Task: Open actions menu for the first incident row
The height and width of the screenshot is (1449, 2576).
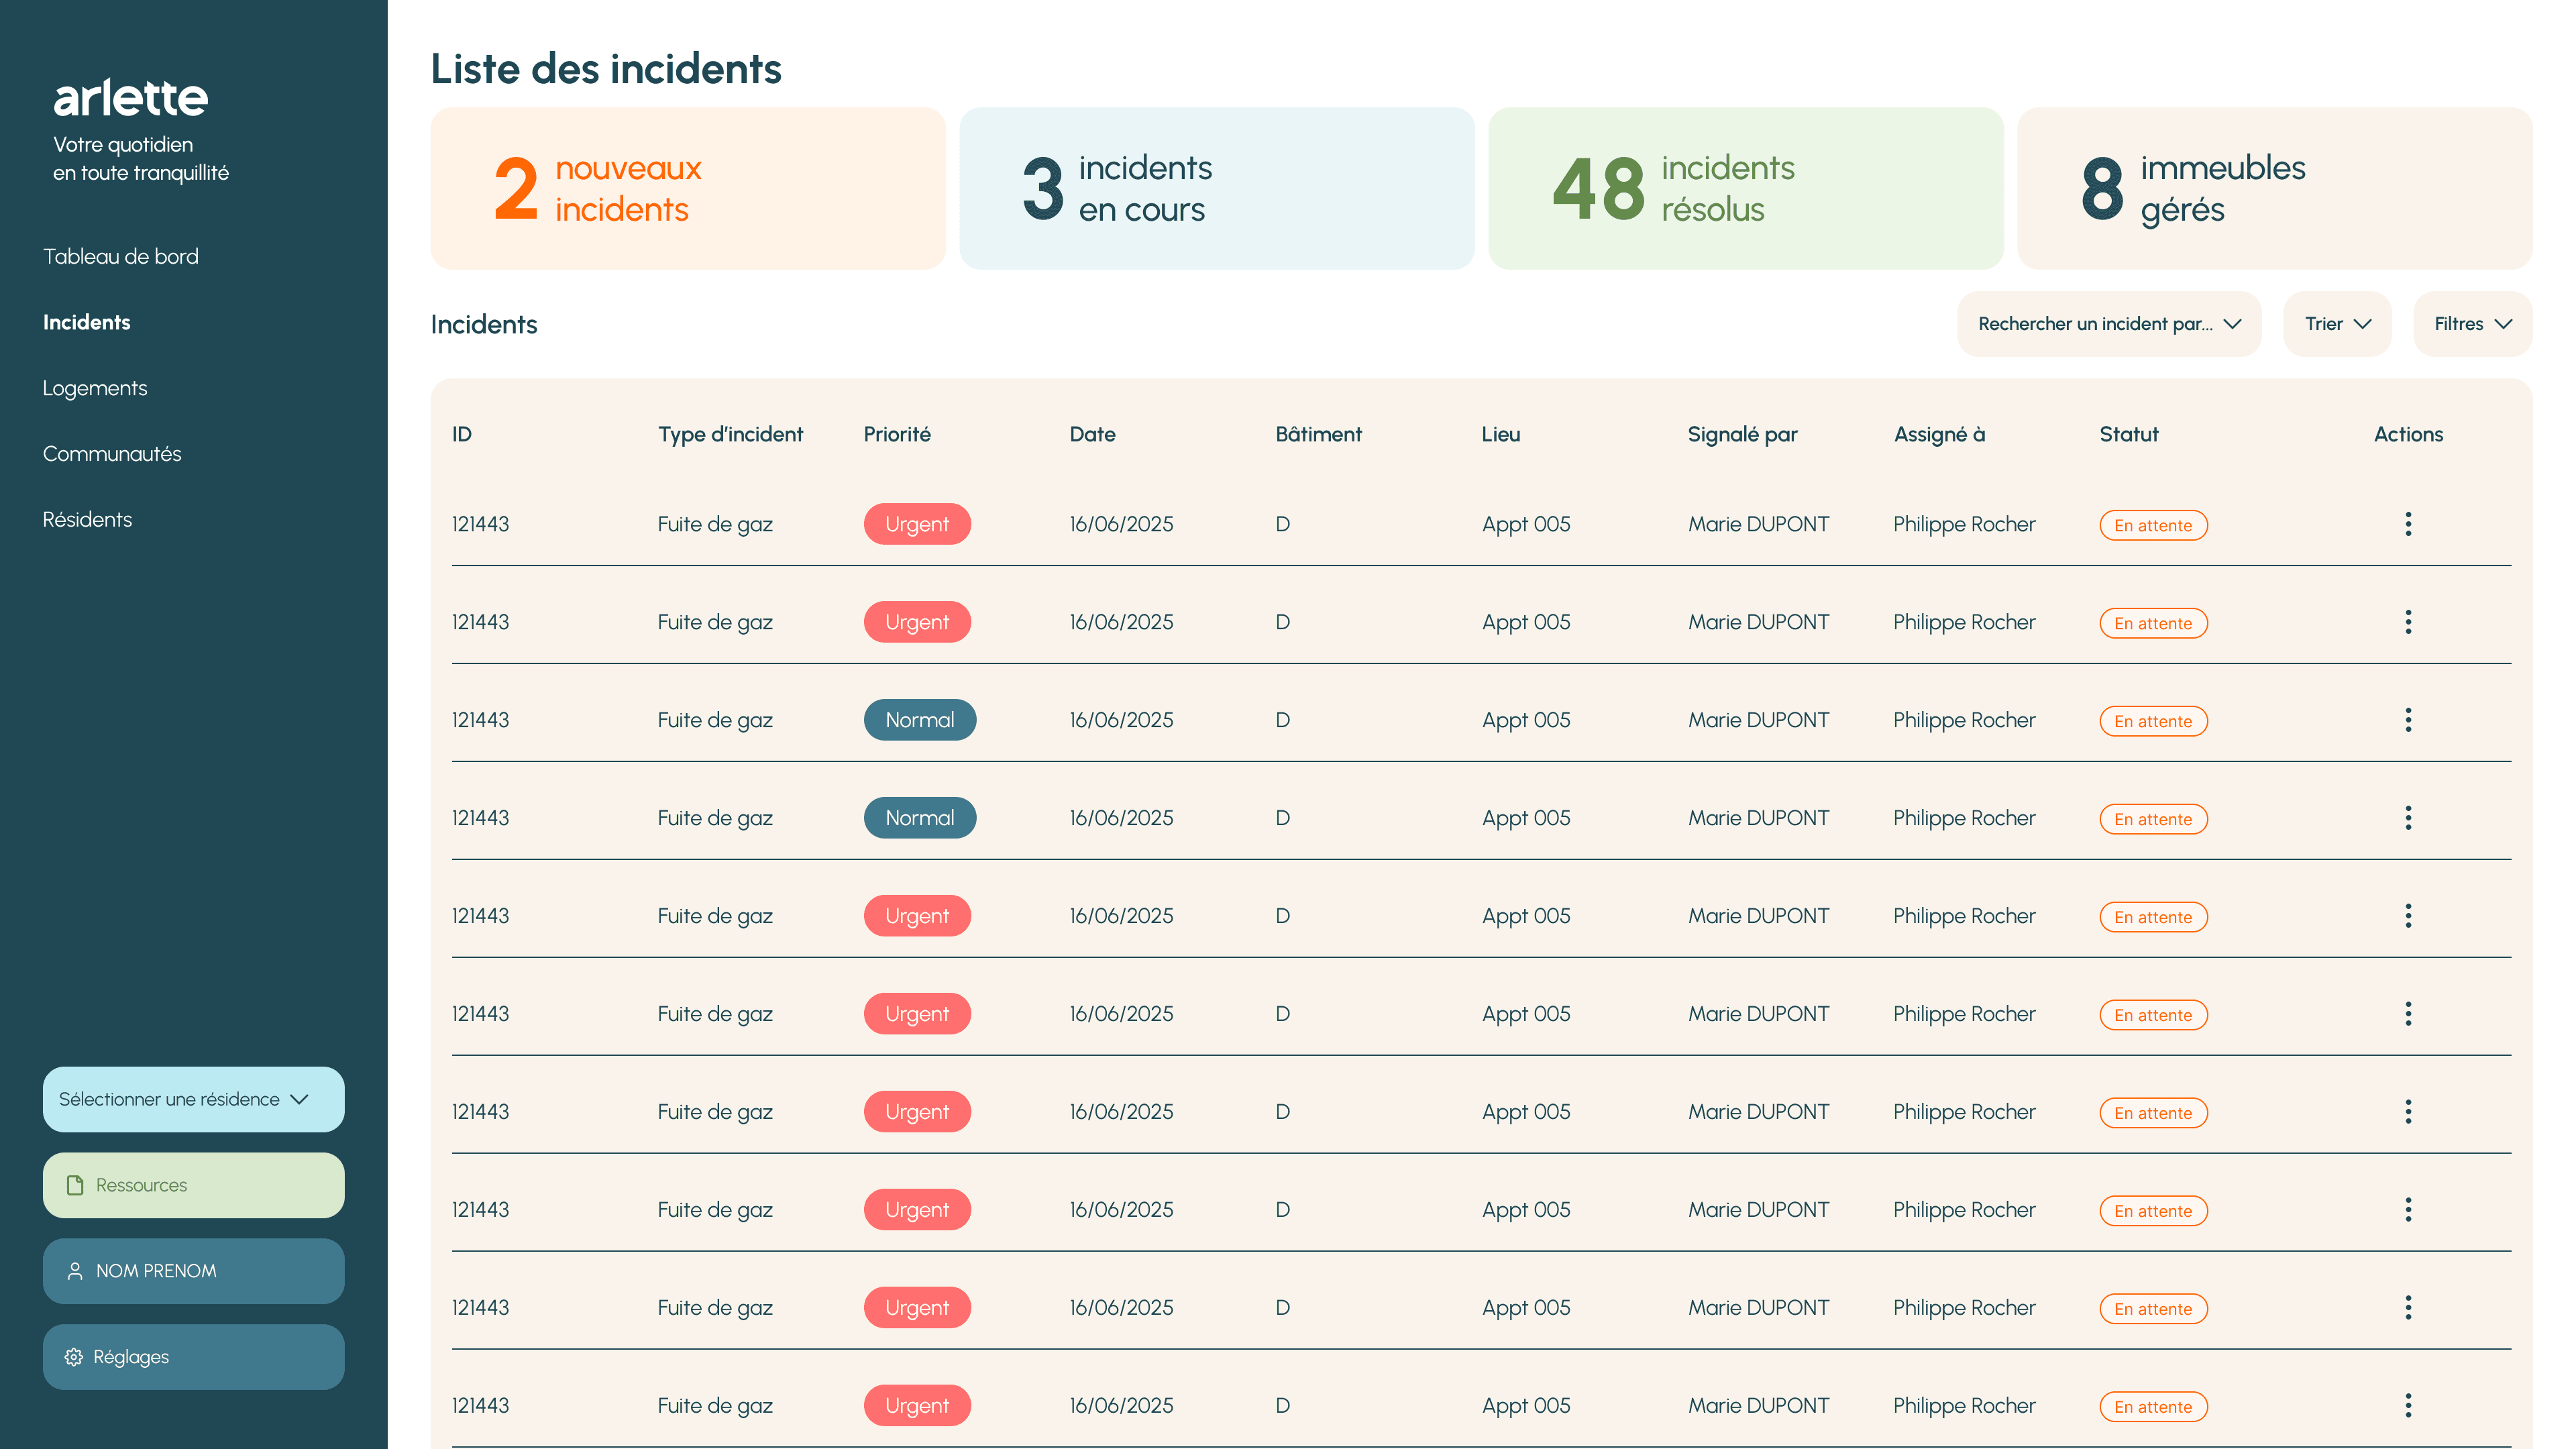Action: coord(2408,524)
